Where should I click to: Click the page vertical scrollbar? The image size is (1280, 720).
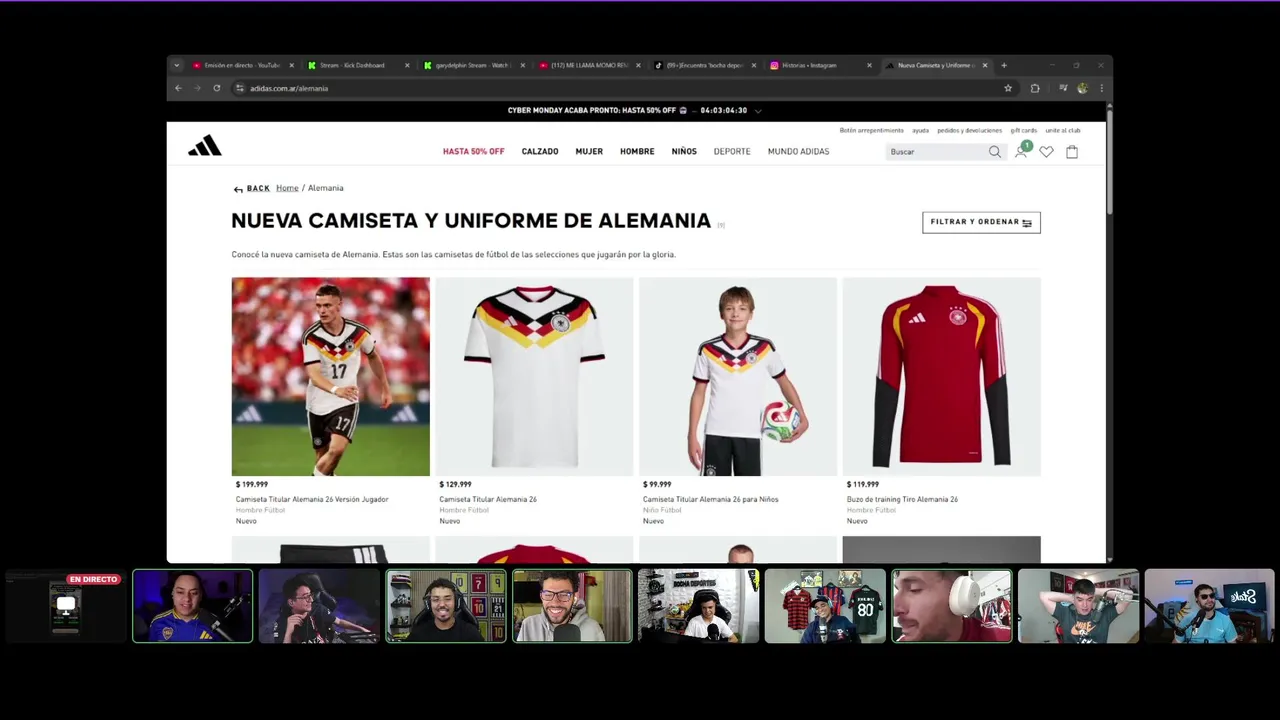point(1109,160)
